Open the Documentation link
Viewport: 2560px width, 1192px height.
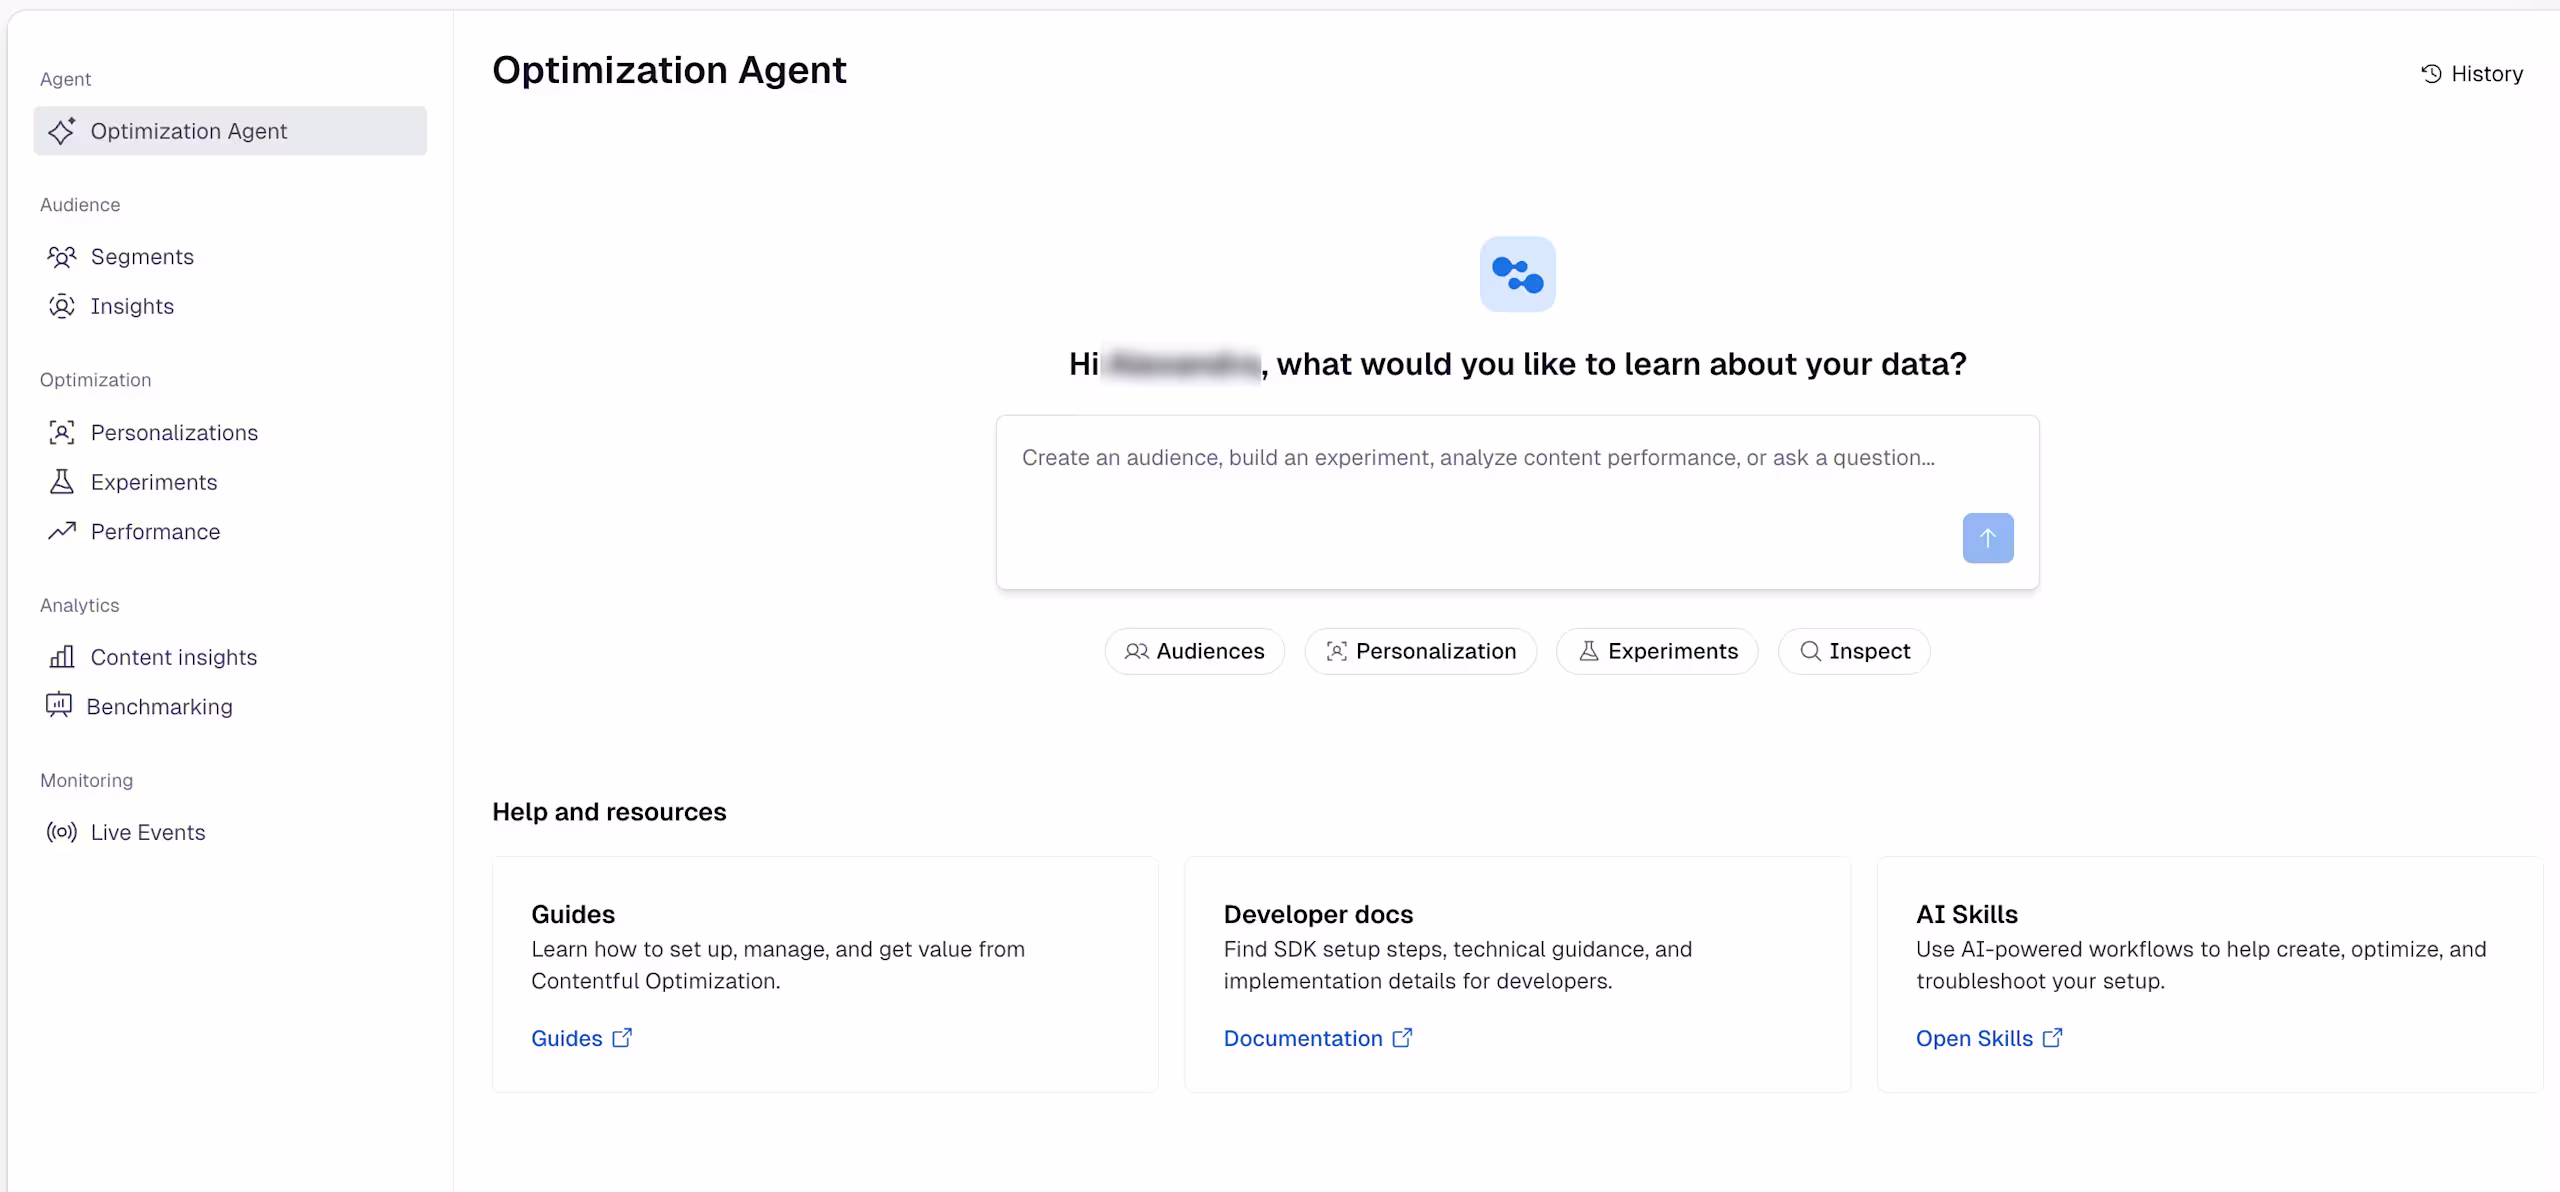[1318, 1038]
